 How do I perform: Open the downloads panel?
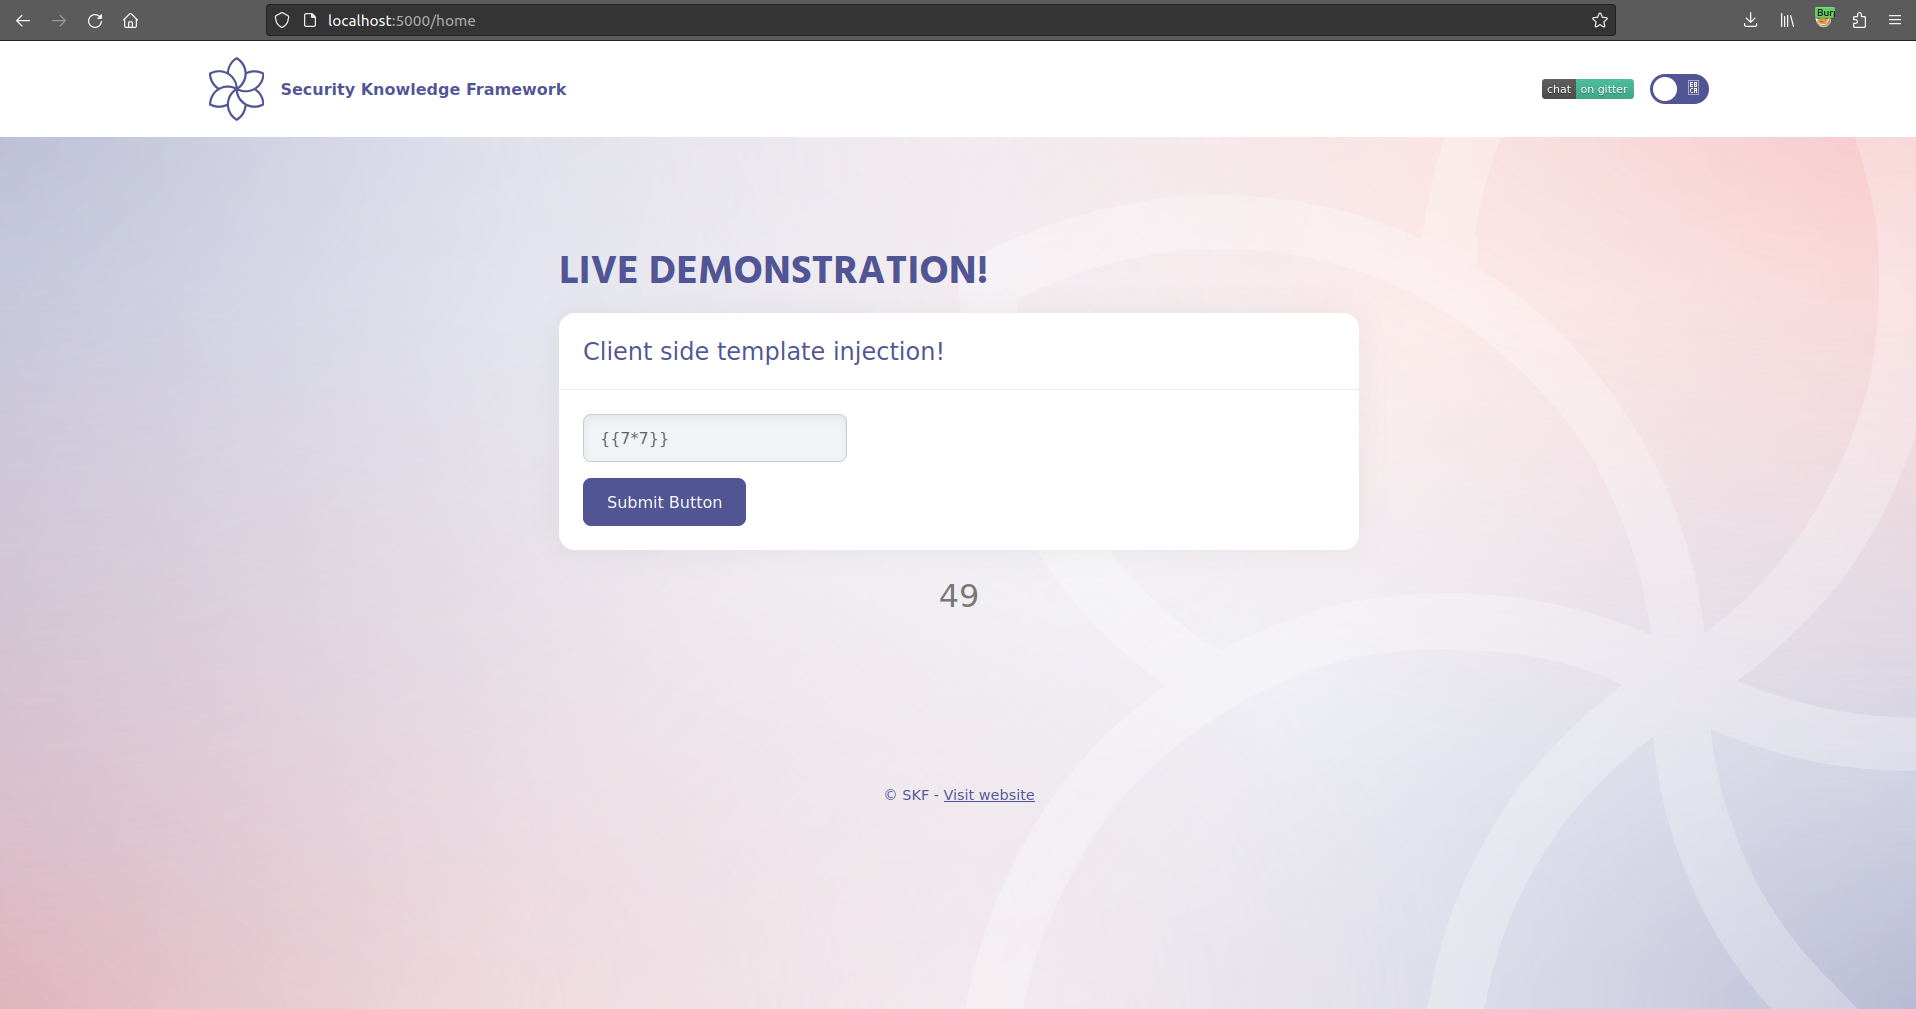click(1750, 20)
